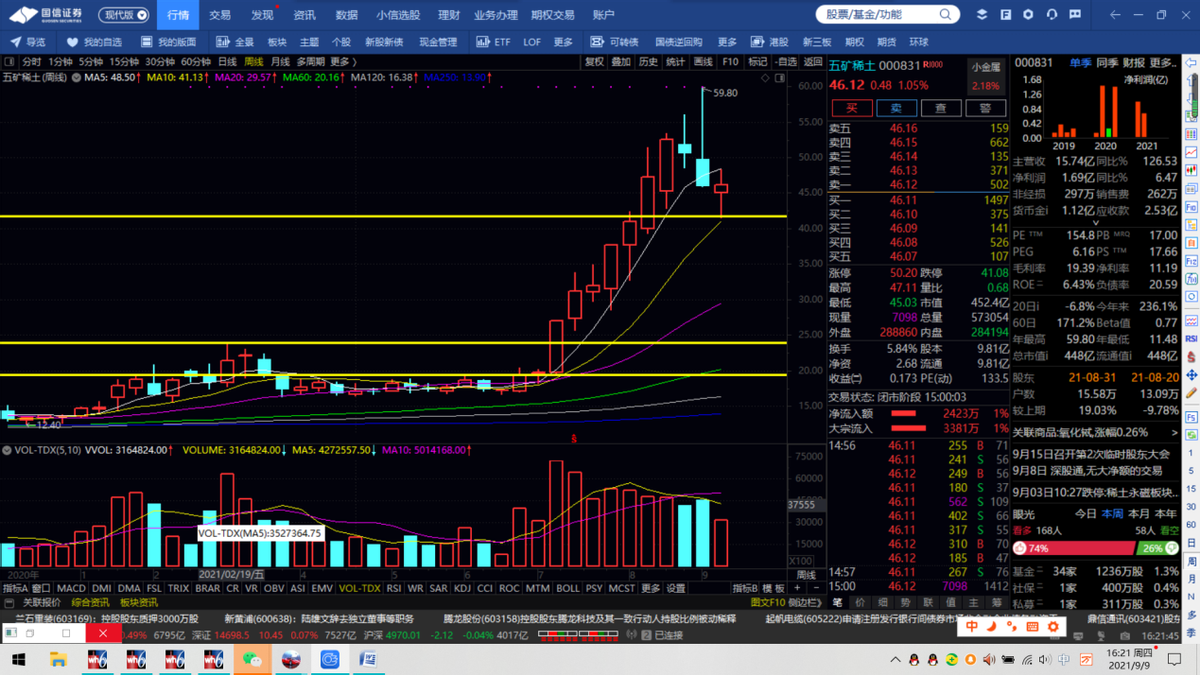Click the 警 alert button
1200x675 pixels.
coord(986,108)
